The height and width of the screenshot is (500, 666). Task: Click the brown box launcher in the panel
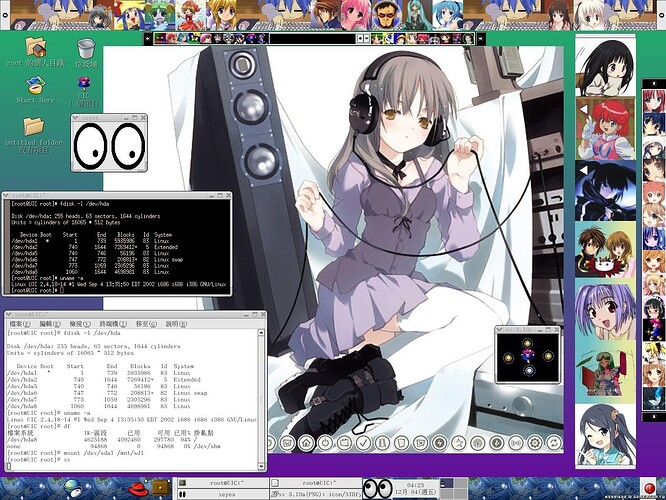click(x=161, y=489)
